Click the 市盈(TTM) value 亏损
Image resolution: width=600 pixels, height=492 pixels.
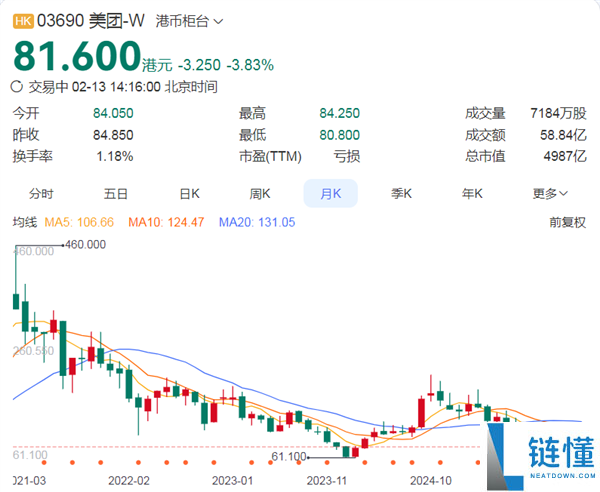click(347, 156)
